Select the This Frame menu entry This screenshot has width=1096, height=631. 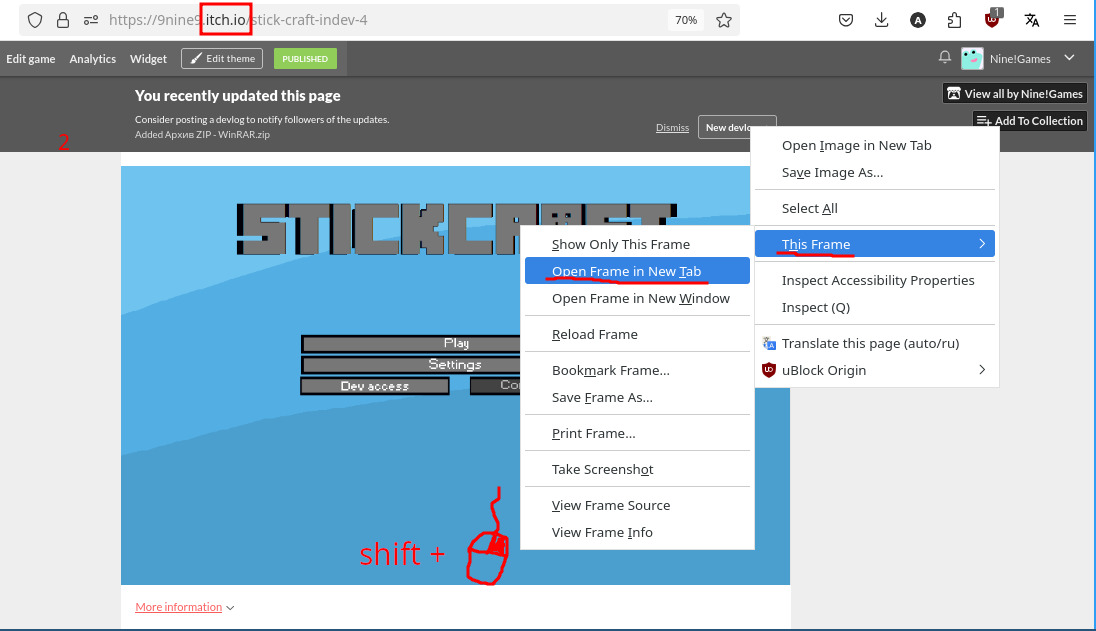coord(874,244)
